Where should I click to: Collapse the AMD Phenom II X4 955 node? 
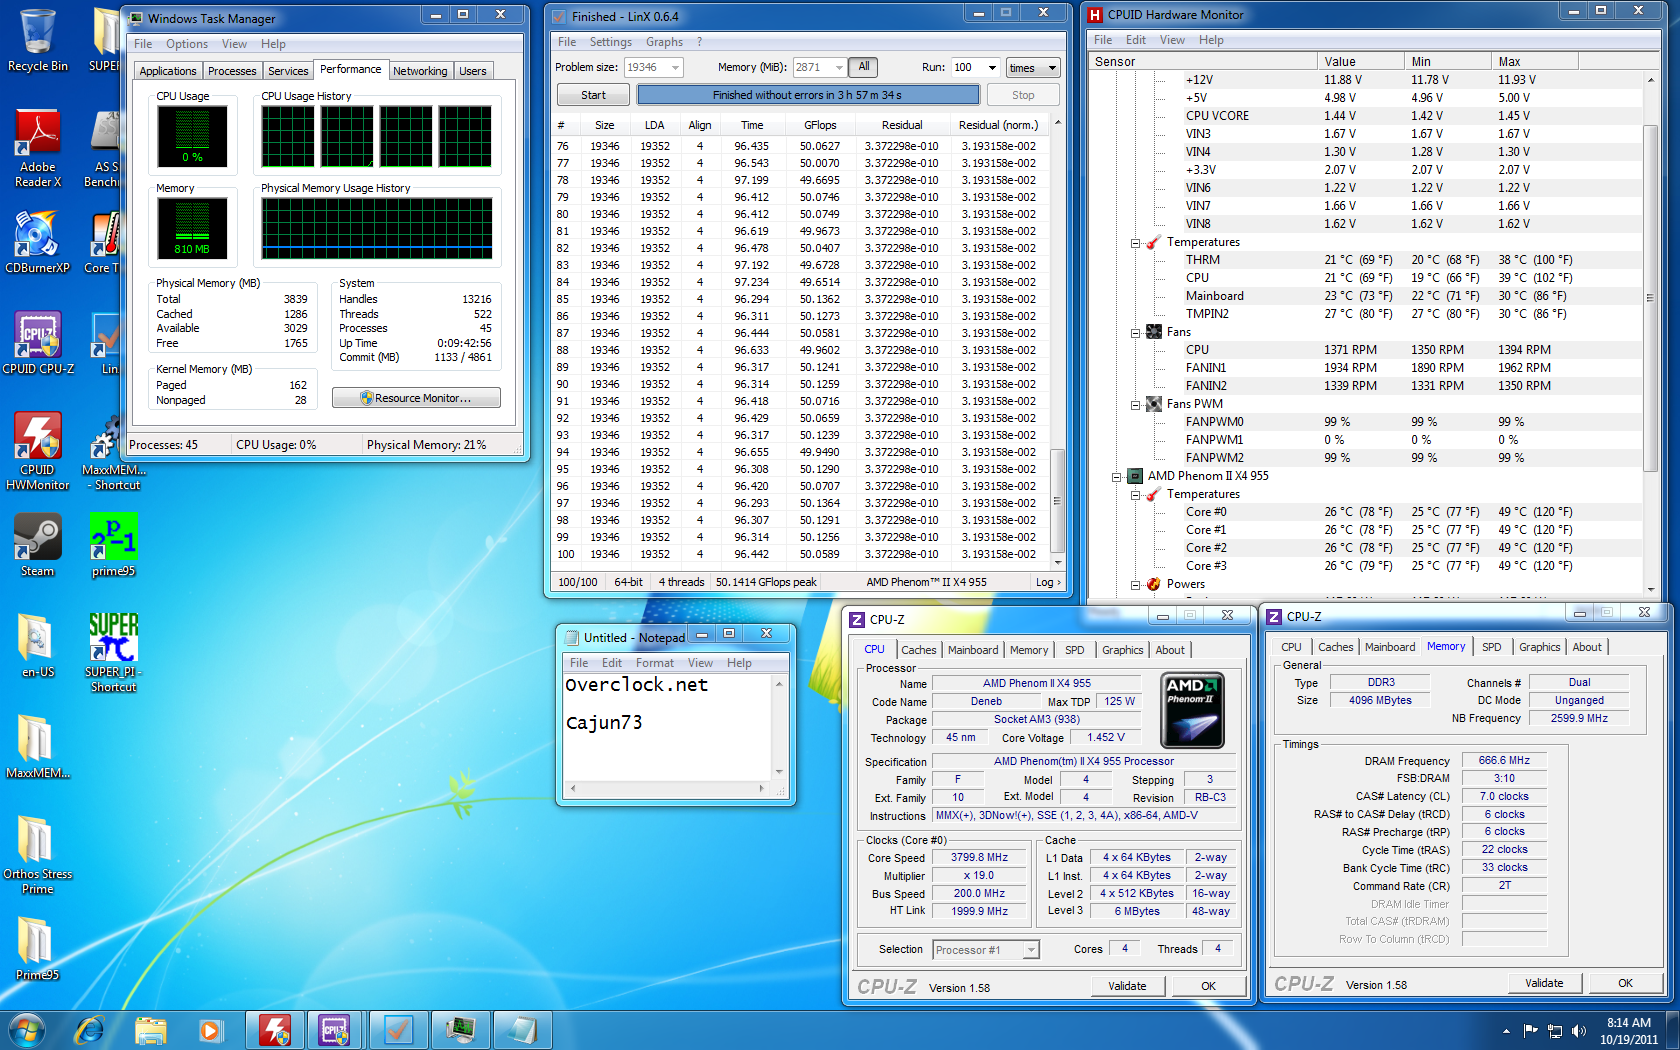(1117, 476)
